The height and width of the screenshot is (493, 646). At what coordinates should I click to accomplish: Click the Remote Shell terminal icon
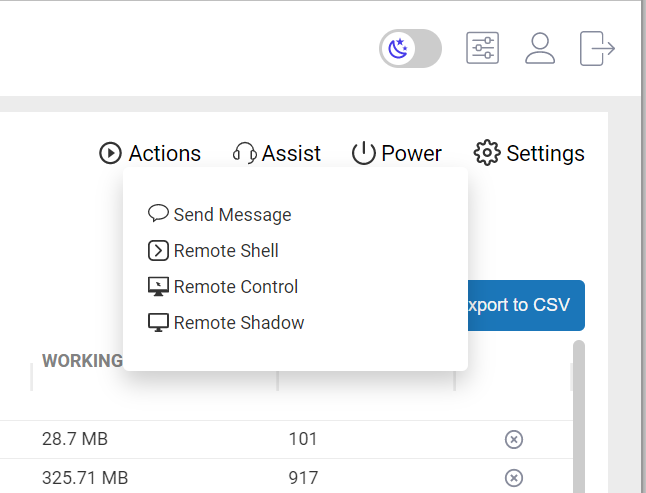coord(158,250)
